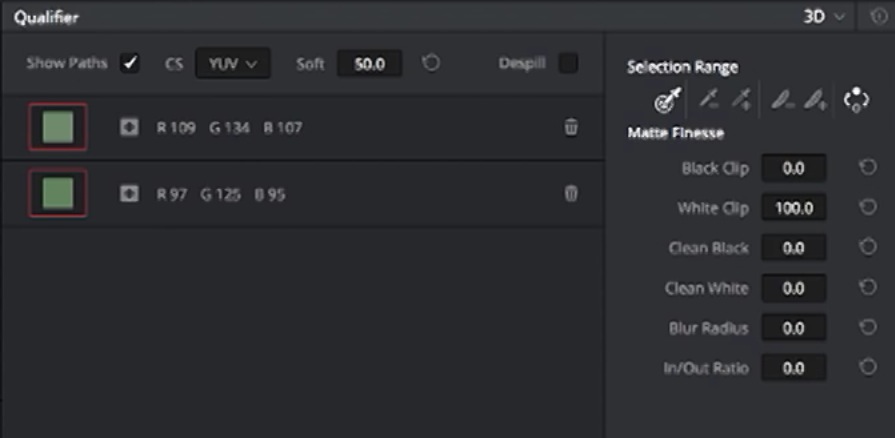Image resolution: width=895 pixels, height=438 pixels.
Task: Select the subtract softness feather tool
Action: (x=784, y=99)
